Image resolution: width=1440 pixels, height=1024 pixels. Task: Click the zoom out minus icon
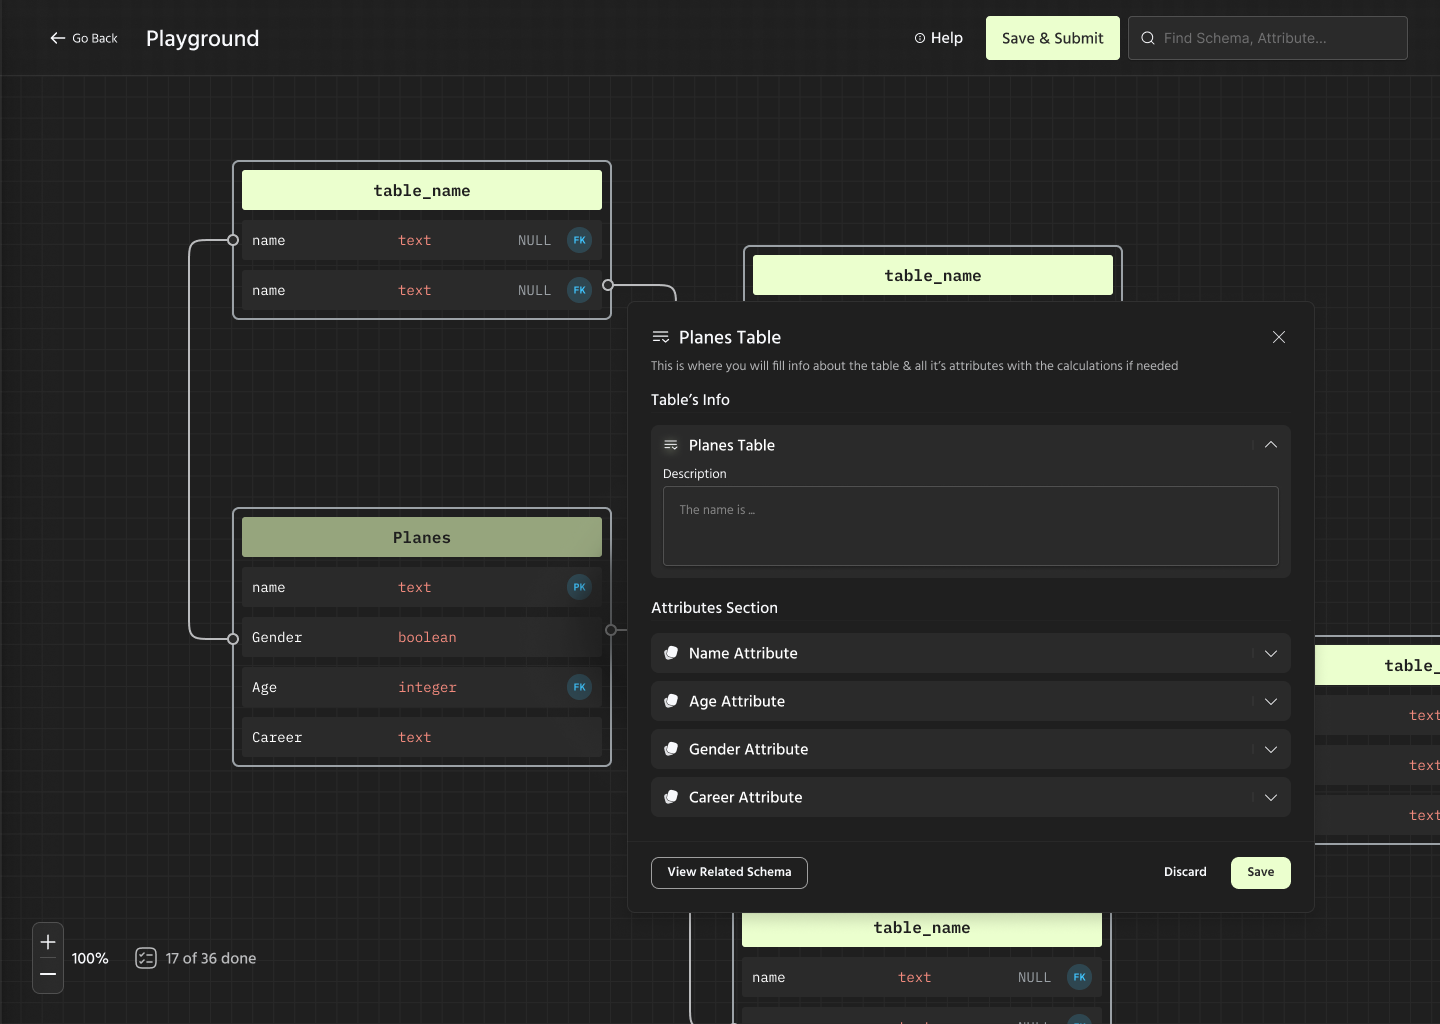point(48,974)
